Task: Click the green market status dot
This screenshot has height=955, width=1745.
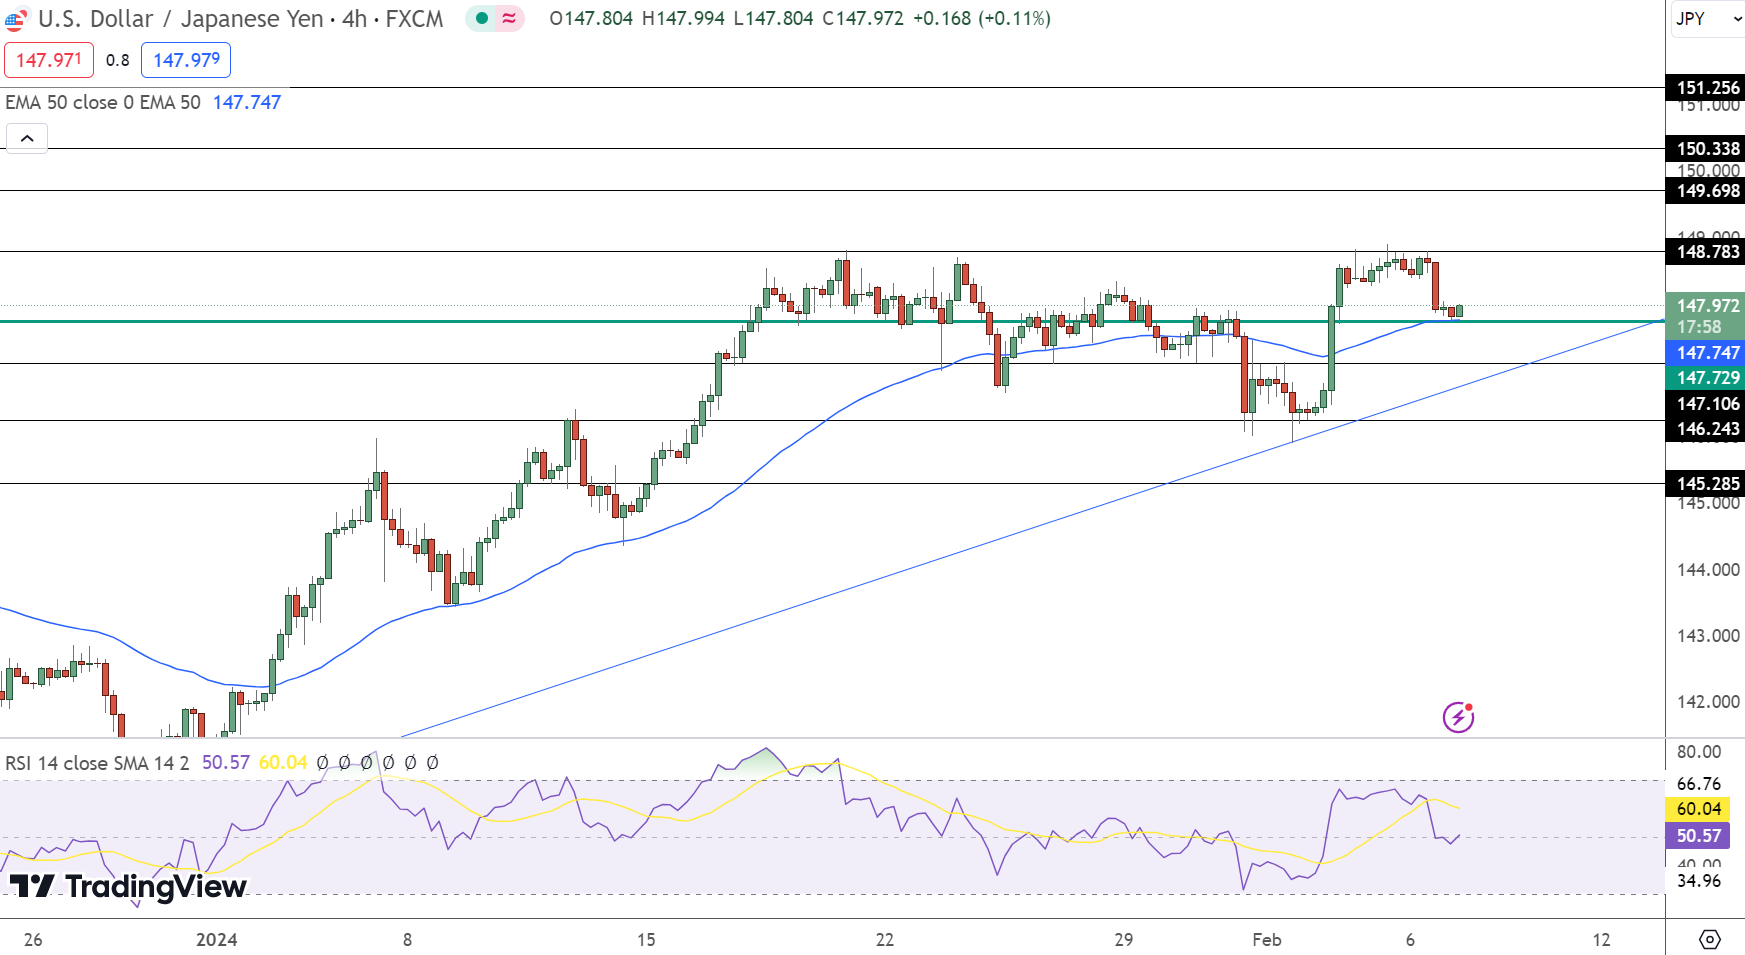Action: (482, 18)
